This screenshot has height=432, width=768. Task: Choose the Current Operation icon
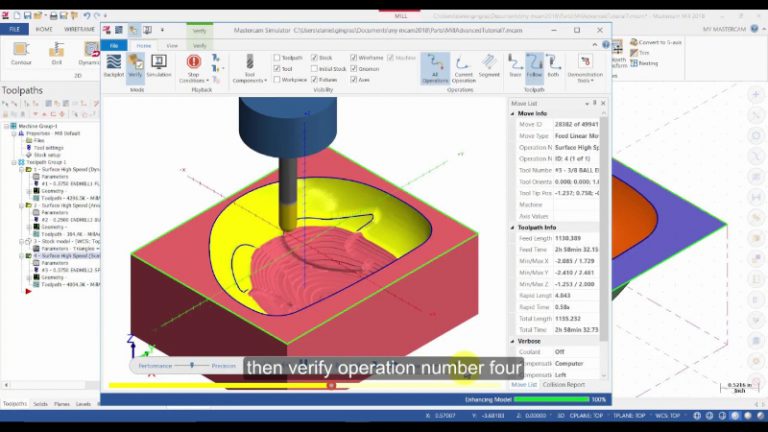point(463,68)
